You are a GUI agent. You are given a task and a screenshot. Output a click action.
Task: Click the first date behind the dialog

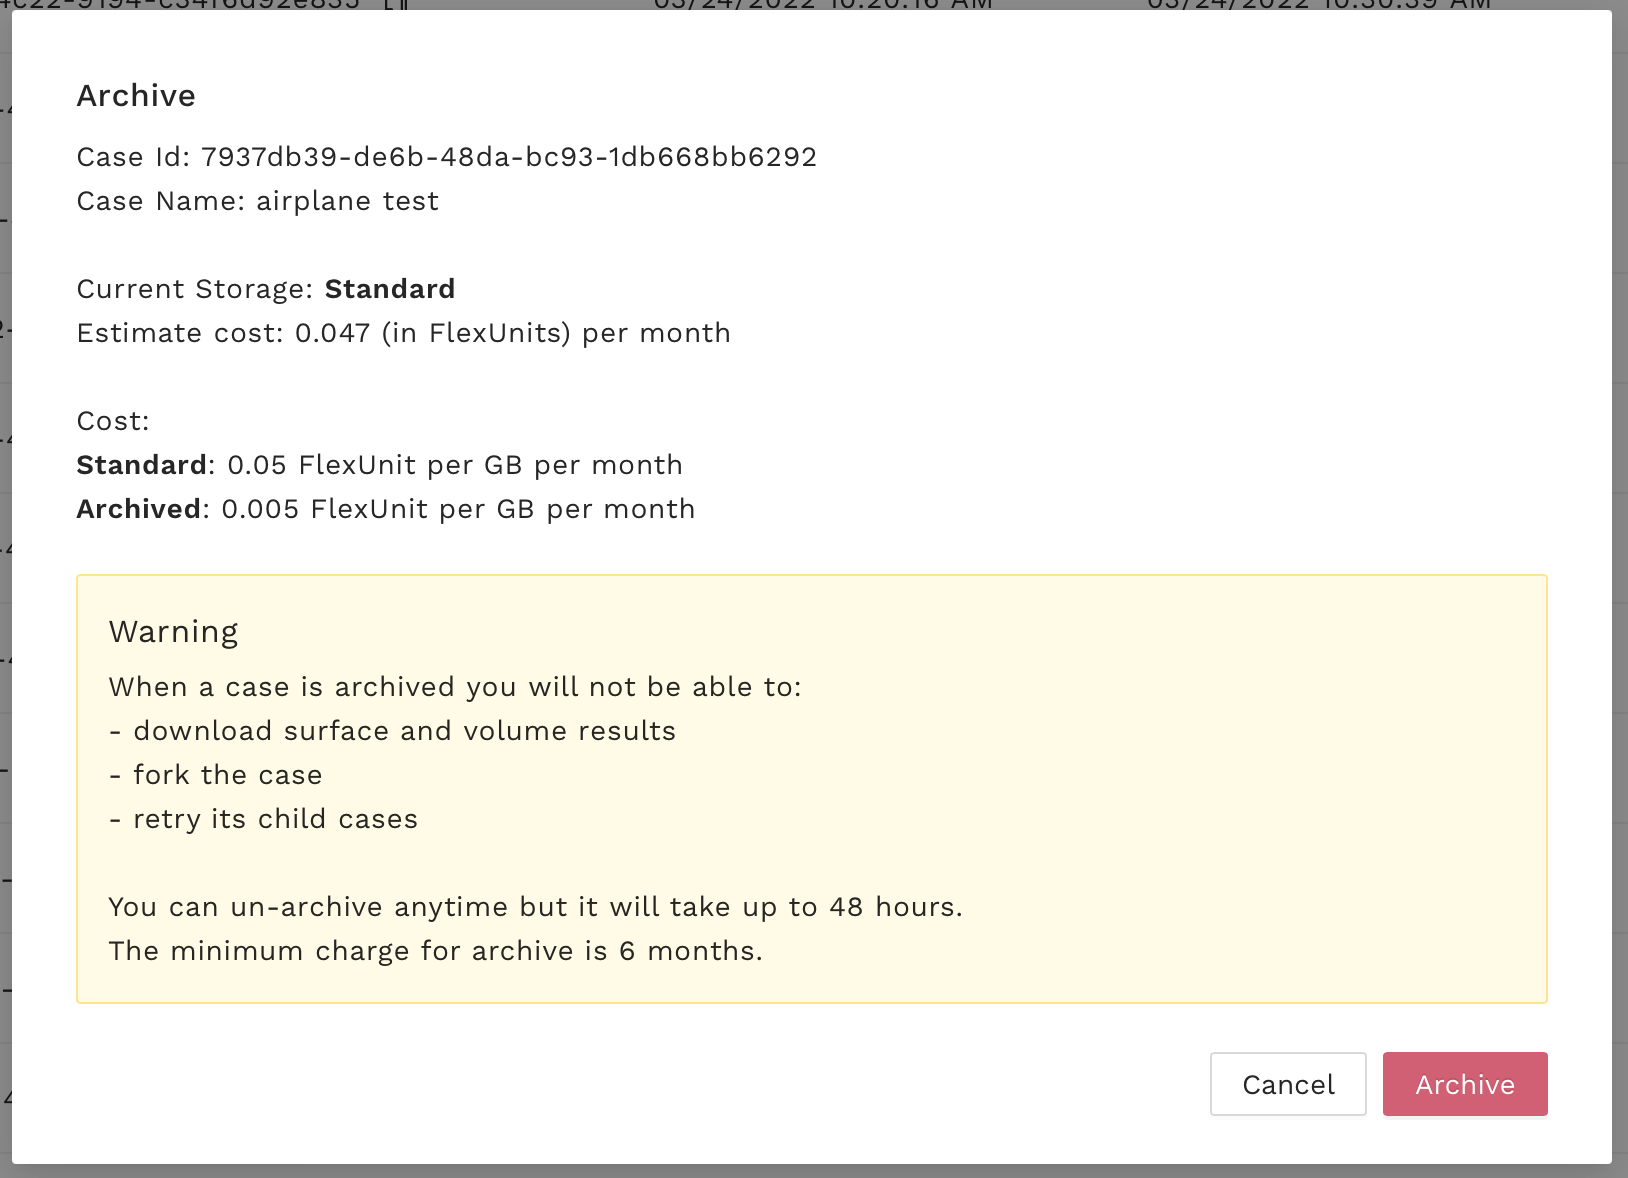tap(822, 5)
